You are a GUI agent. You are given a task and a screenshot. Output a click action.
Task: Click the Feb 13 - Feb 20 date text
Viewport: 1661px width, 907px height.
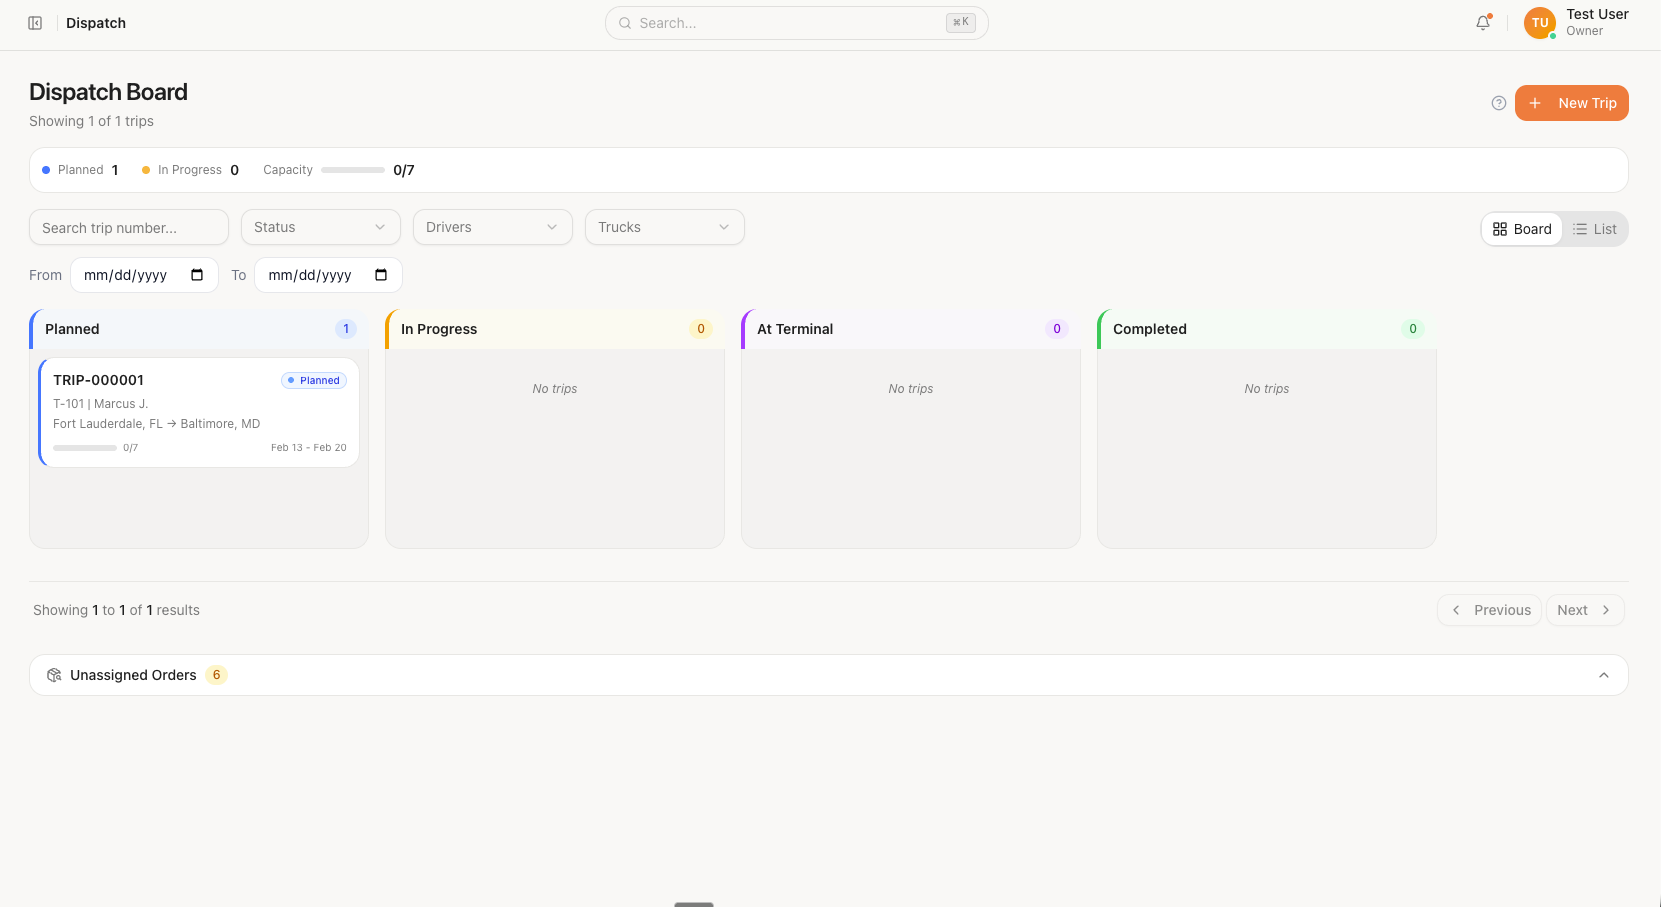309,448
